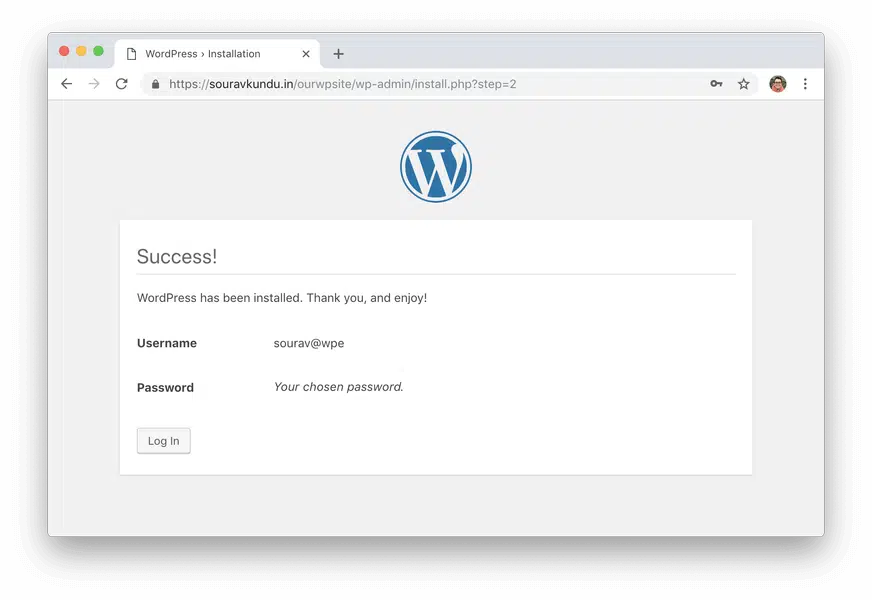Image resolution: width=872 pixels, height=600 pixels.
Task: Click the padlock site security icon
Action: coord(155,84)
